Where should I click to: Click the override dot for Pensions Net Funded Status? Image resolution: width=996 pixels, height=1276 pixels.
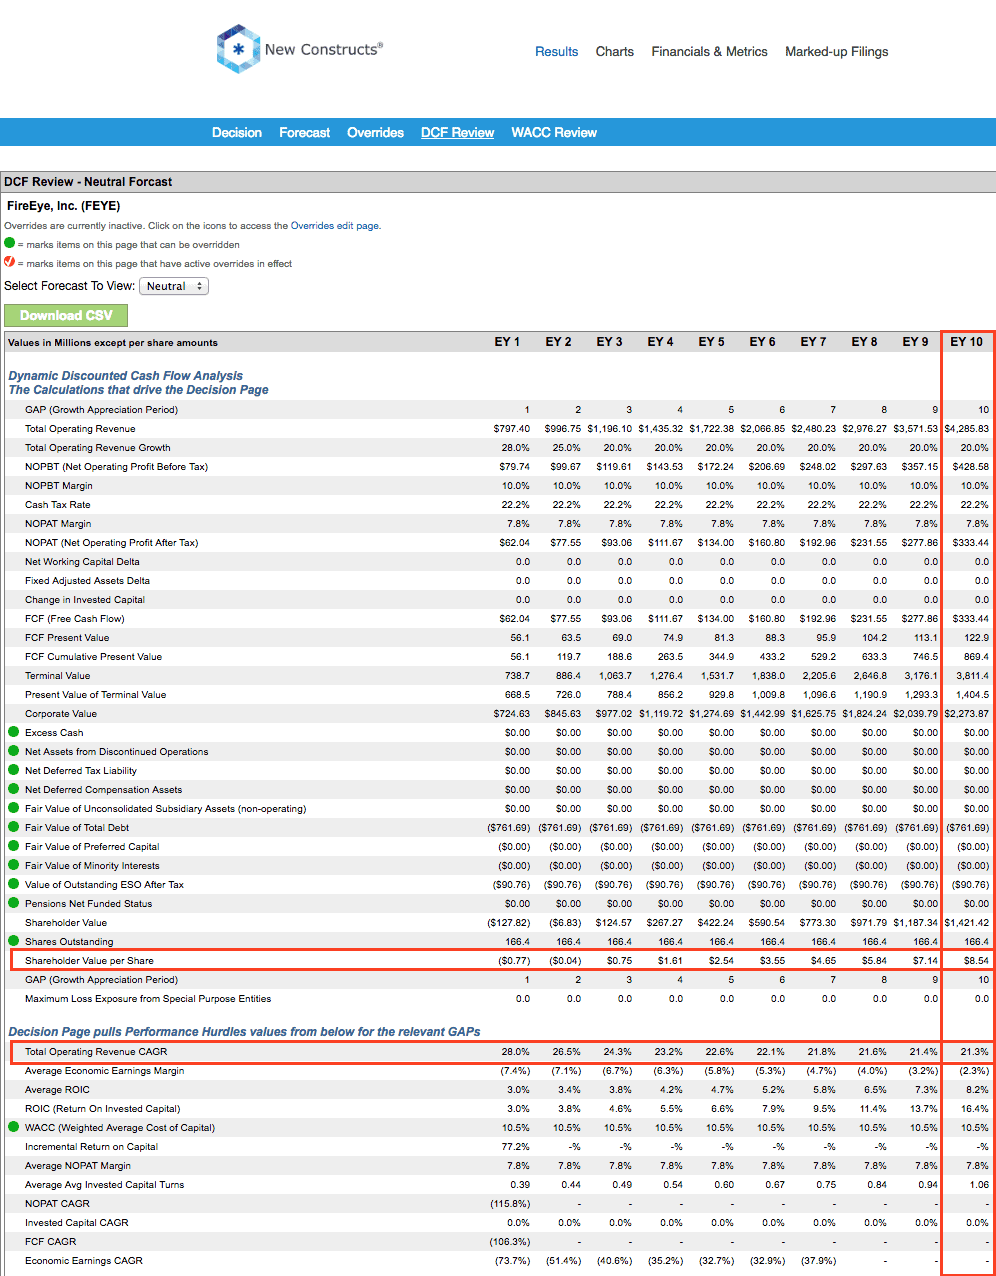click(13, 903)
